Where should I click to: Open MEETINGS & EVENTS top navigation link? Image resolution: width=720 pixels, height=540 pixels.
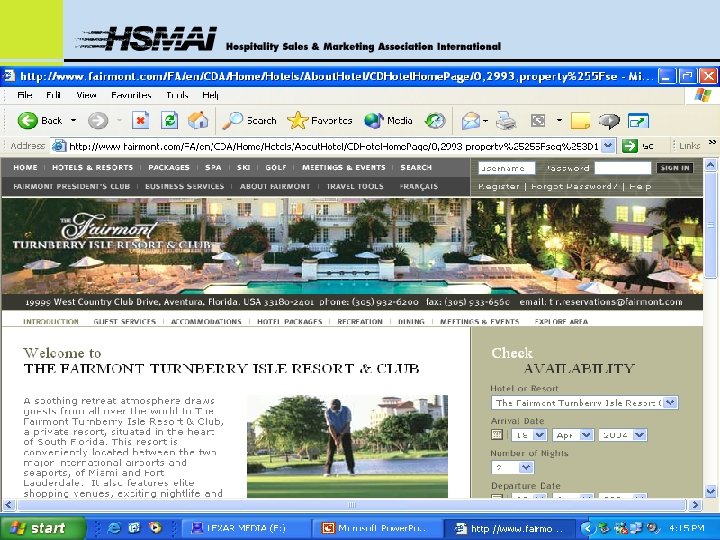pos(343,168)
